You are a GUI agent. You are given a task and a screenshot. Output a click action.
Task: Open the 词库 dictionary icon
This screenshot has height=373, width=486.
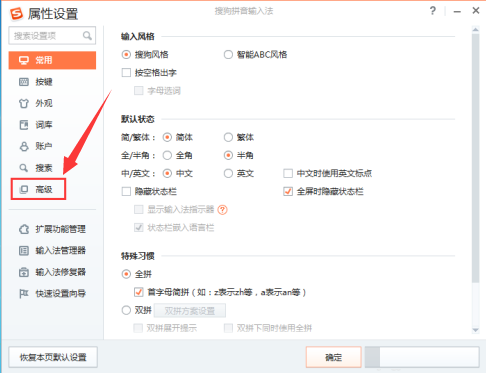pyautogui.click(x=24, y=125)
